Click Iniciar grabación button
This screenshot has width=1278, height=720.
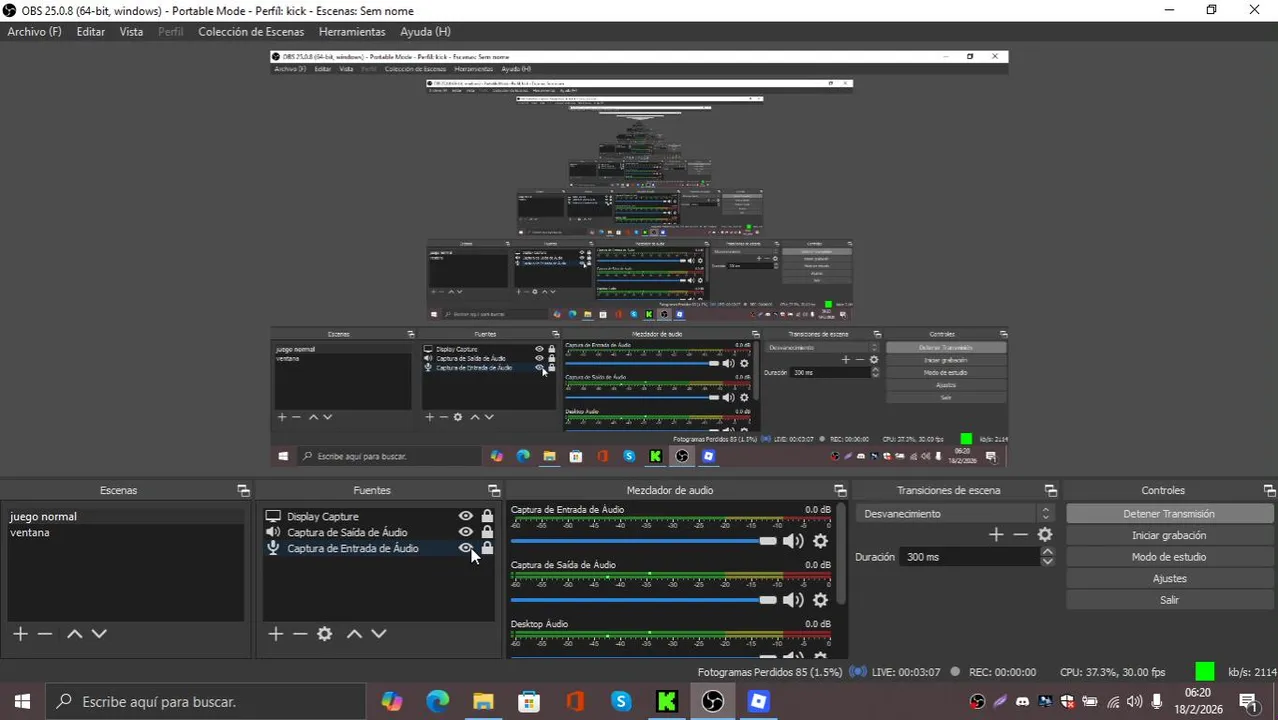(x=1169, y=536)
